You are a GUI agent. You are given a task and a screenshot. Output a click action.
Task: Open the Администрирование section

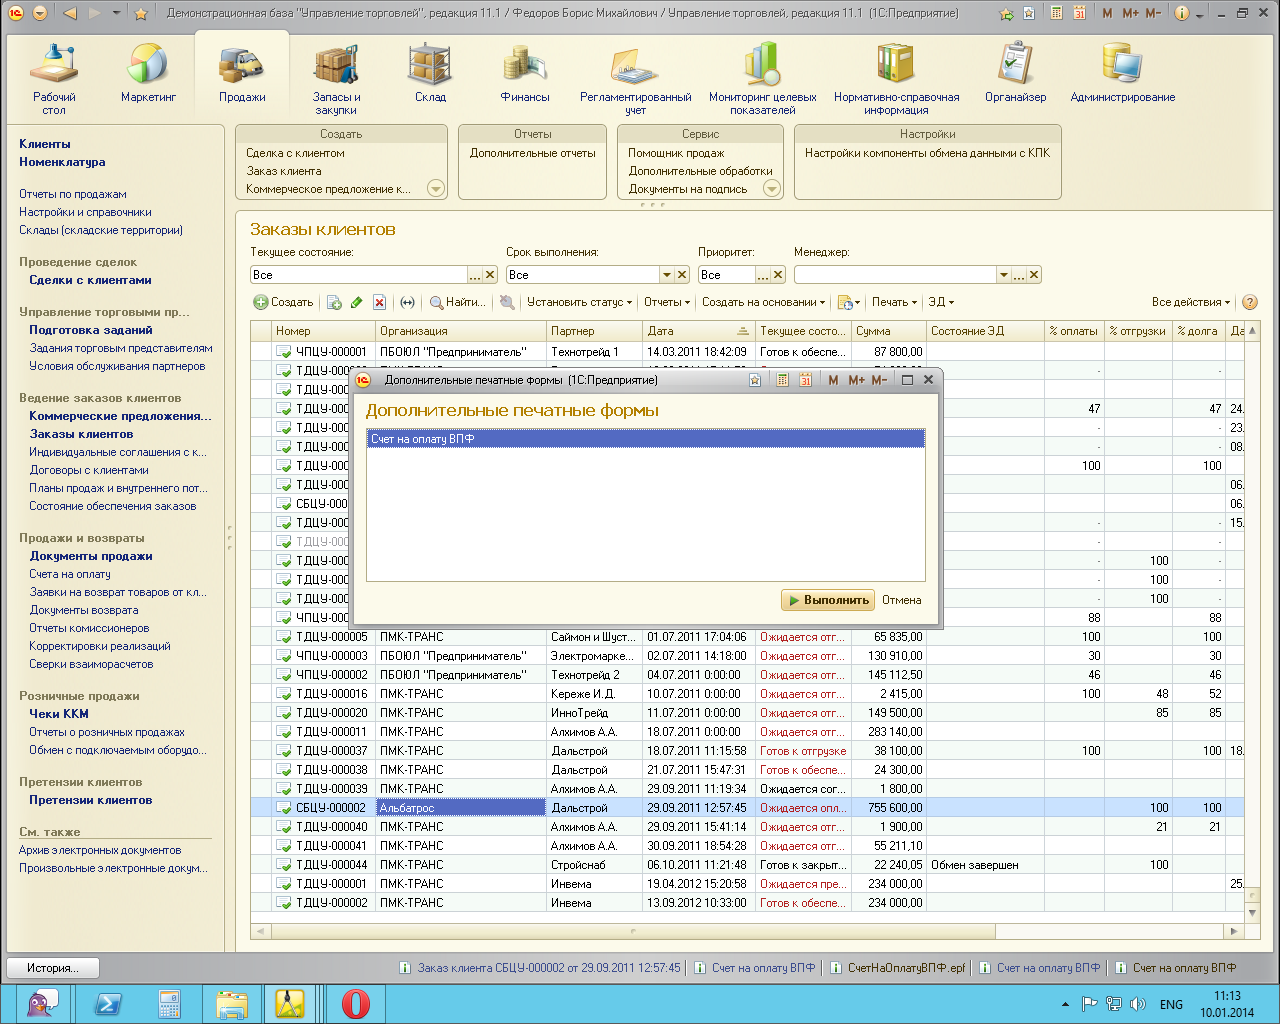pyautogui.click(x=1122, y=74)
